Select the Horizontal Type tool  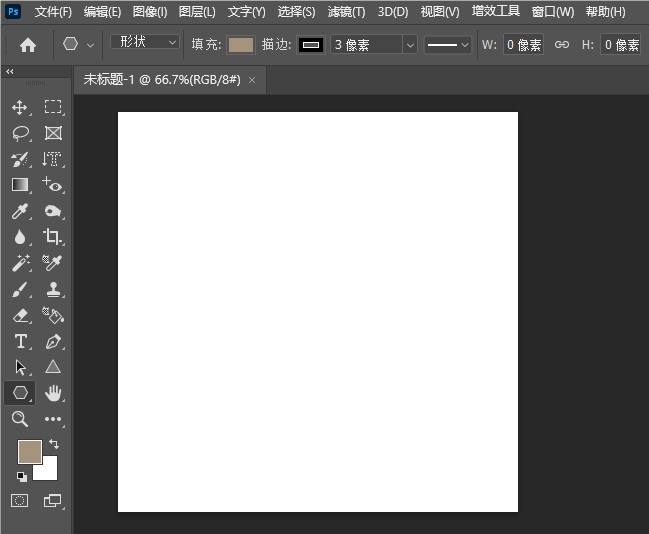tap(21, 342)
